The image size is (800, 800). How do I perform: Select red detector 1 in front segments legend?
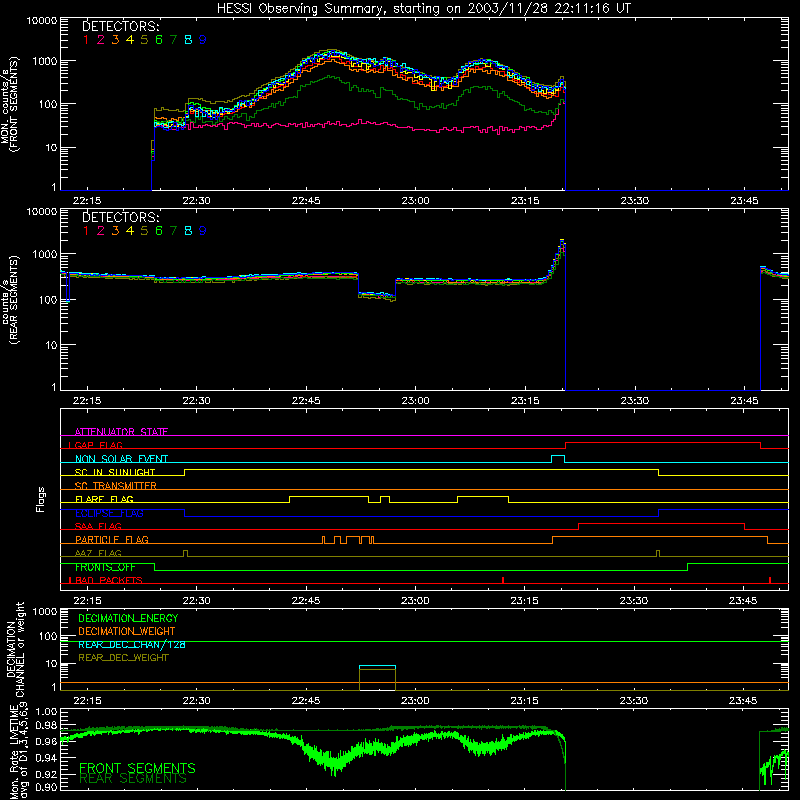click(x=86, y=40)
